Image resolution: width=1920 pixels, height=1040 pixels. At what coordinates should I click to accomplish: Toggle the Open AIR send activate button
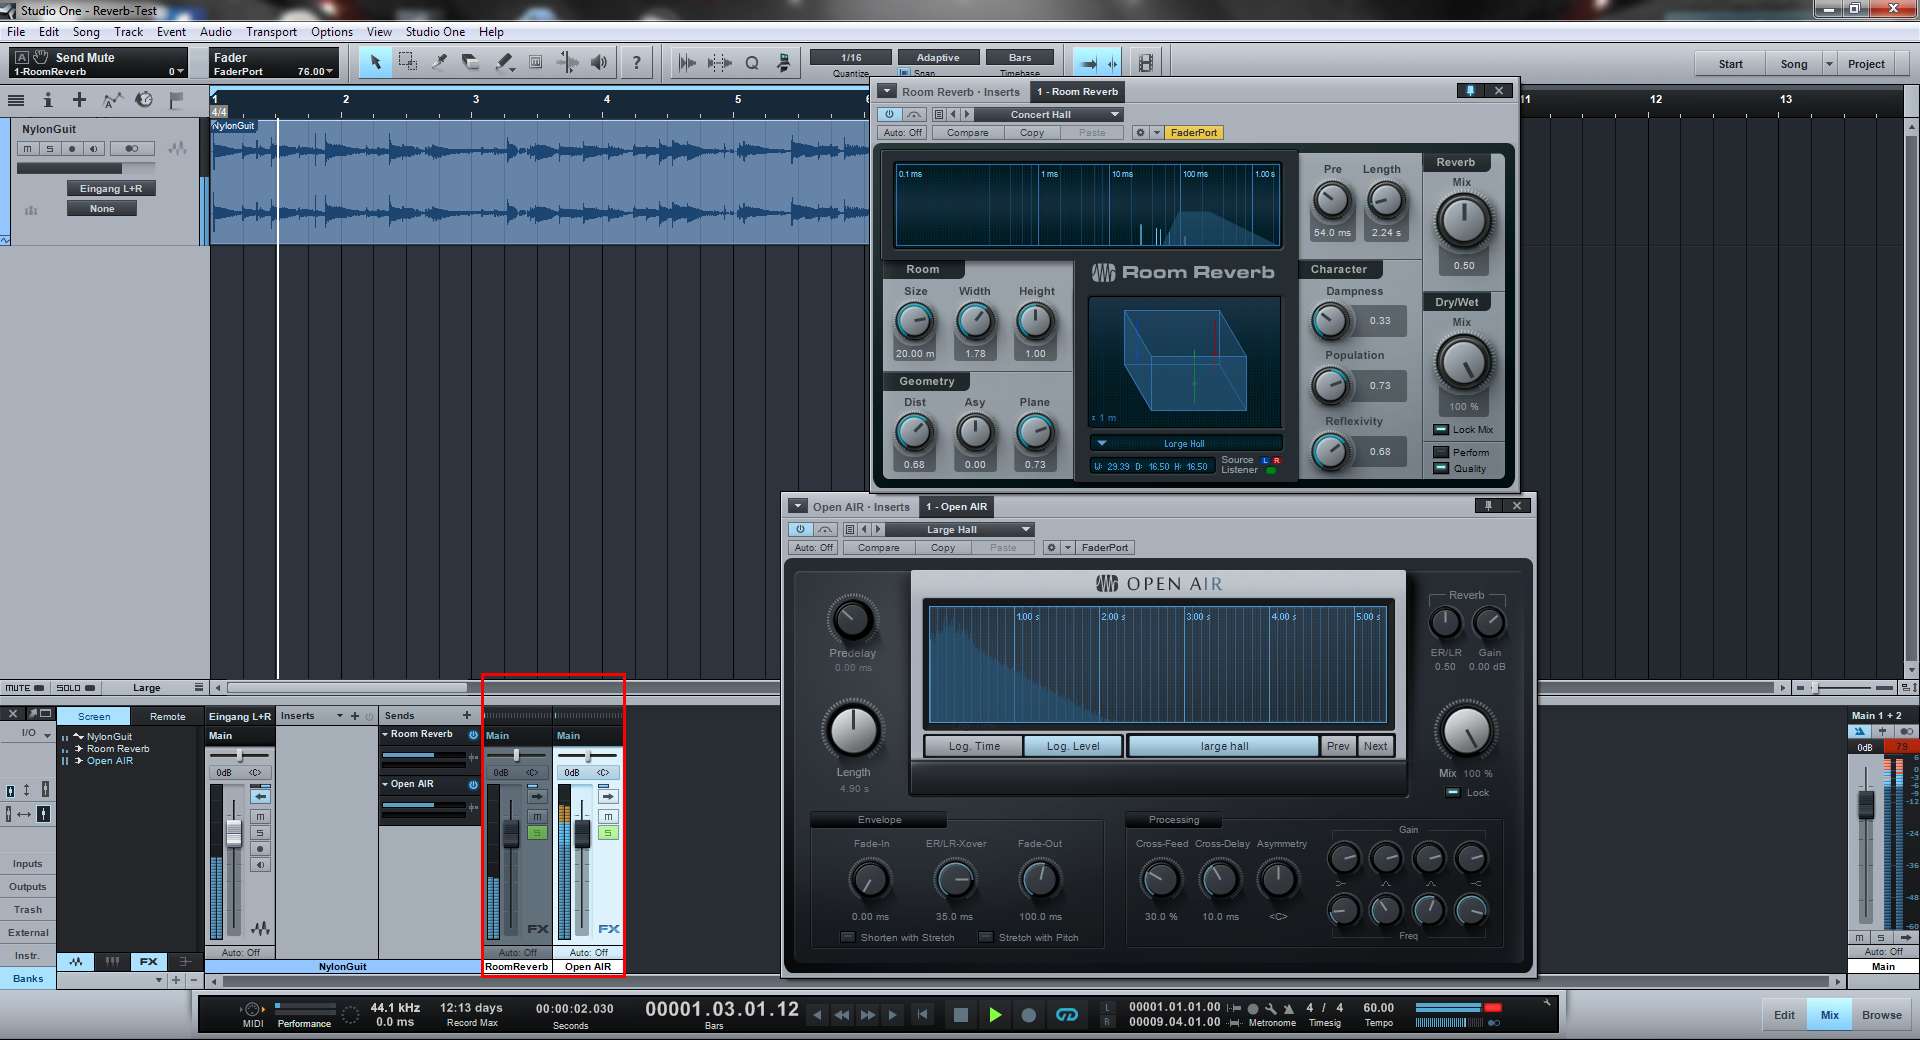[473, 784]
